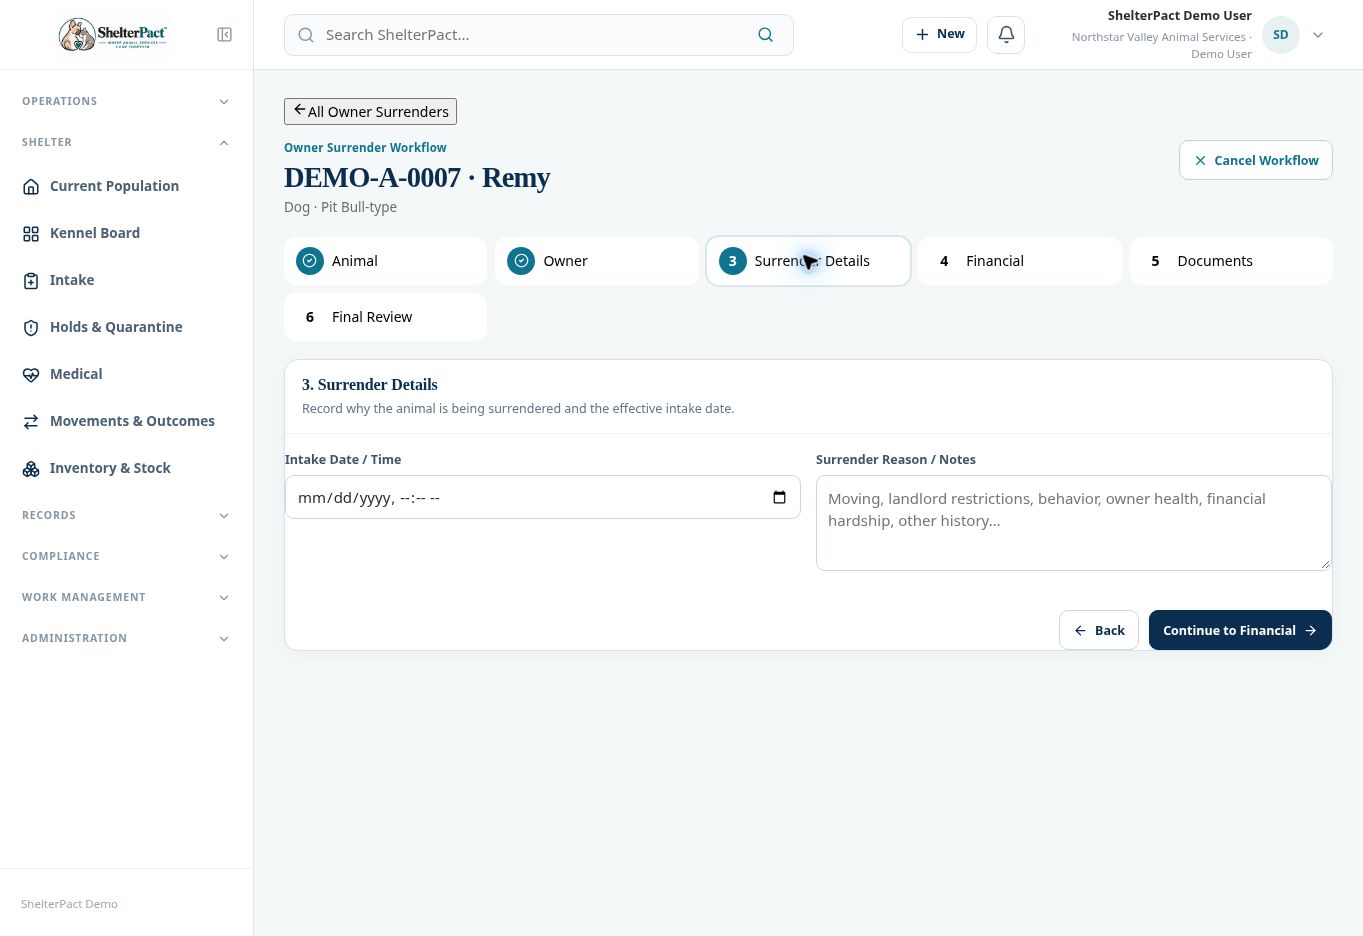Collapse the Shelter group
The height and width of the screenshot is (936, 1363).
pos(126,142)
